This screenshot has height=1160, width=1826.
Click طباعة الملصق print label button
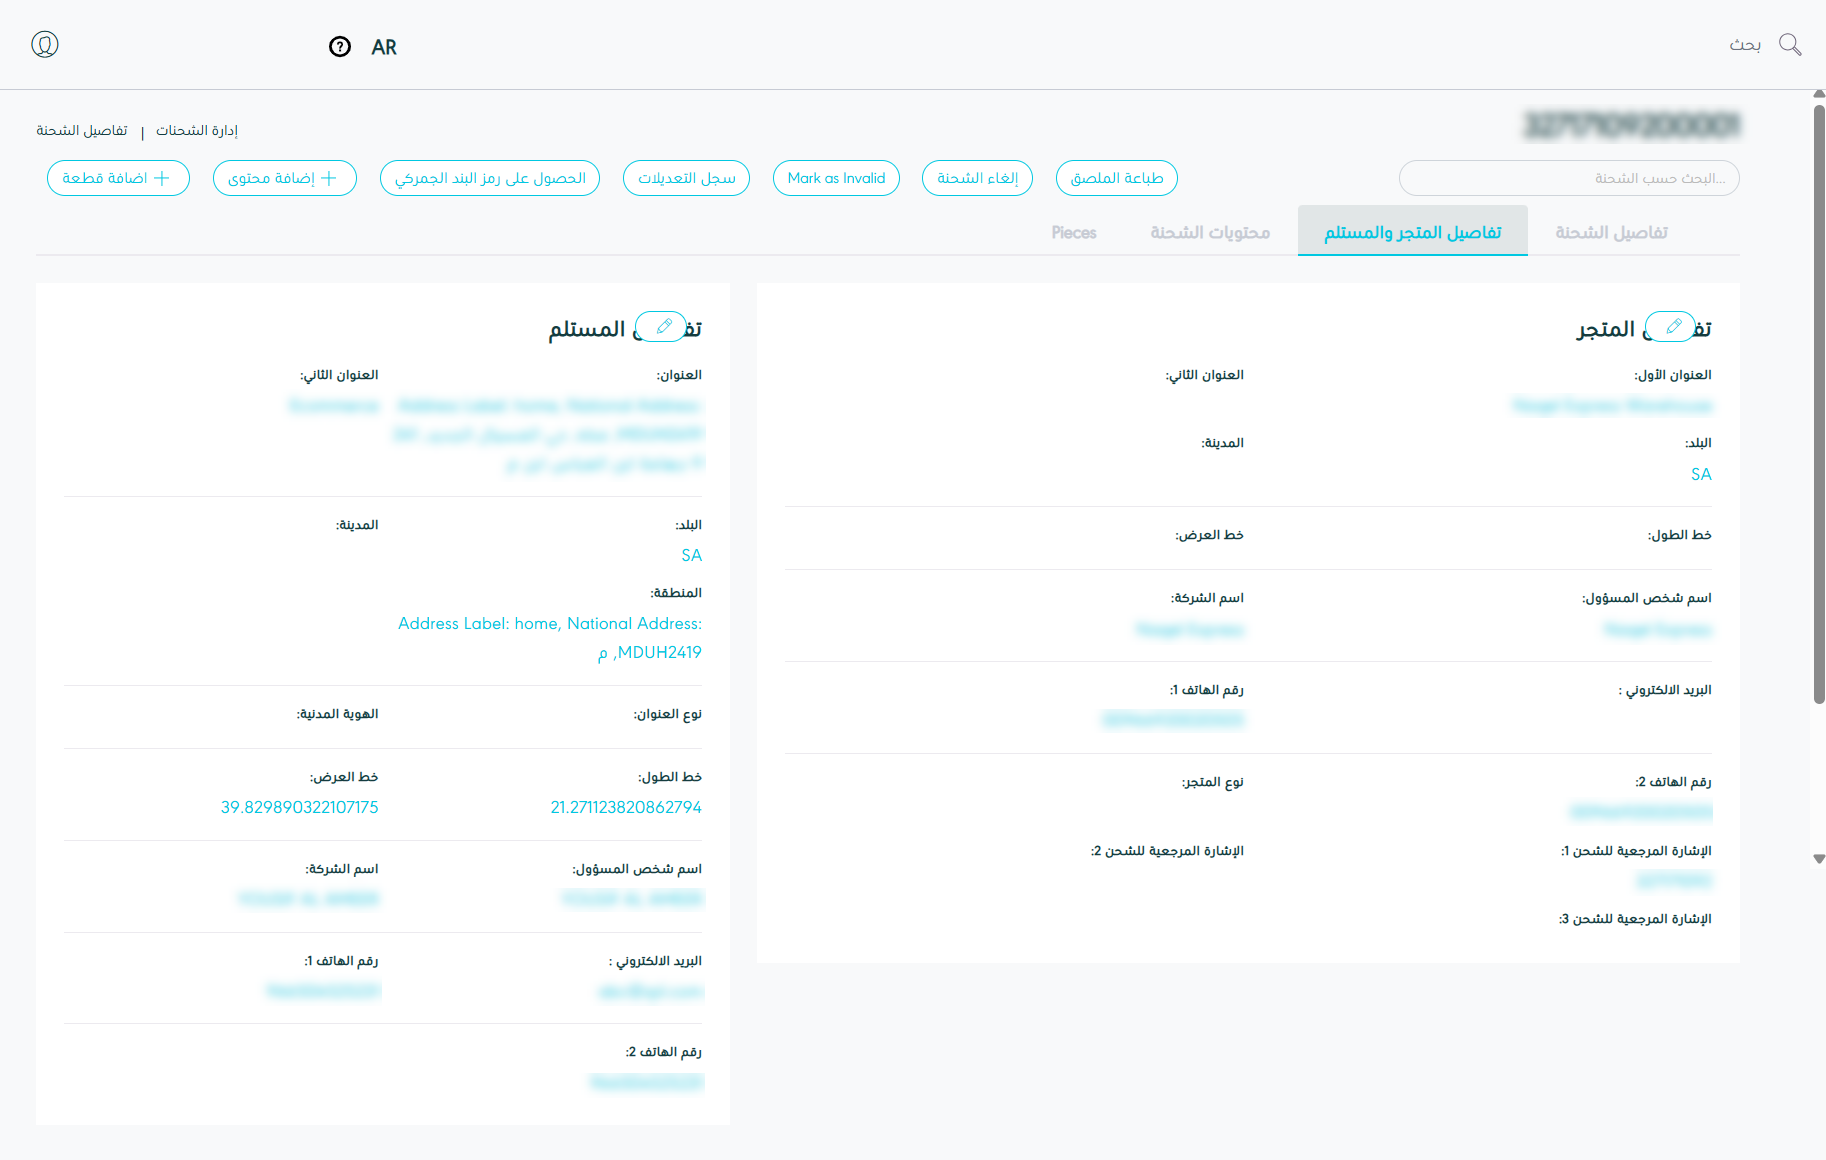tap(1117, 178)
